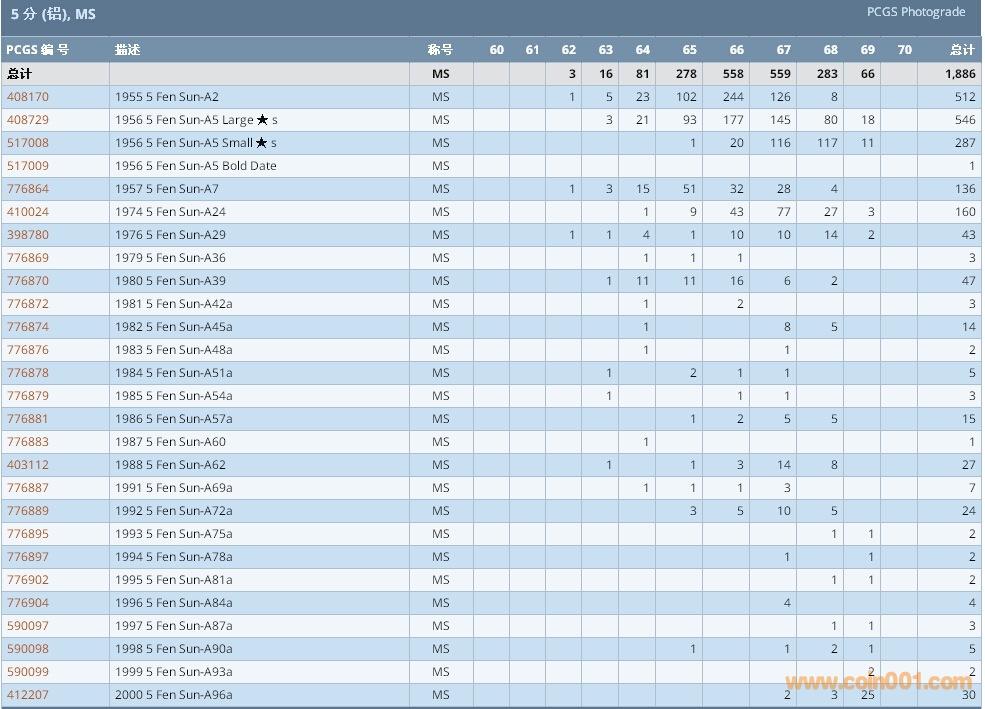Select PCGS number 517008
This screenshot has width=985, height=709.
(x=28, y=143)
